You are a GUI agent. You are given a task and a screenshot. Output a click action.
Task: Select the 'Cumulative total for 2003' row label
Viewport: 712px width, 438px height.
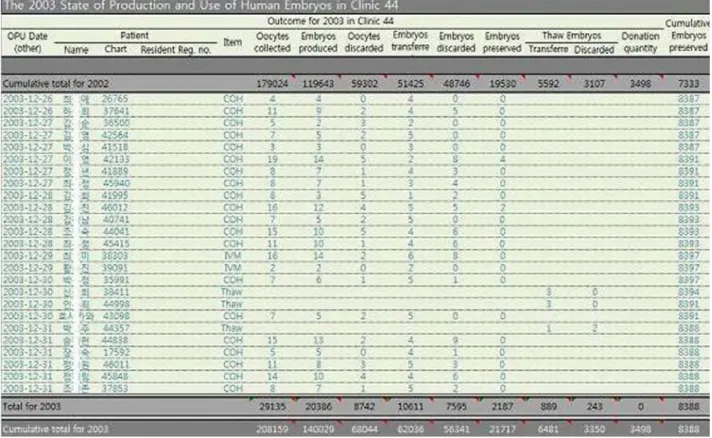coord(55,429)
